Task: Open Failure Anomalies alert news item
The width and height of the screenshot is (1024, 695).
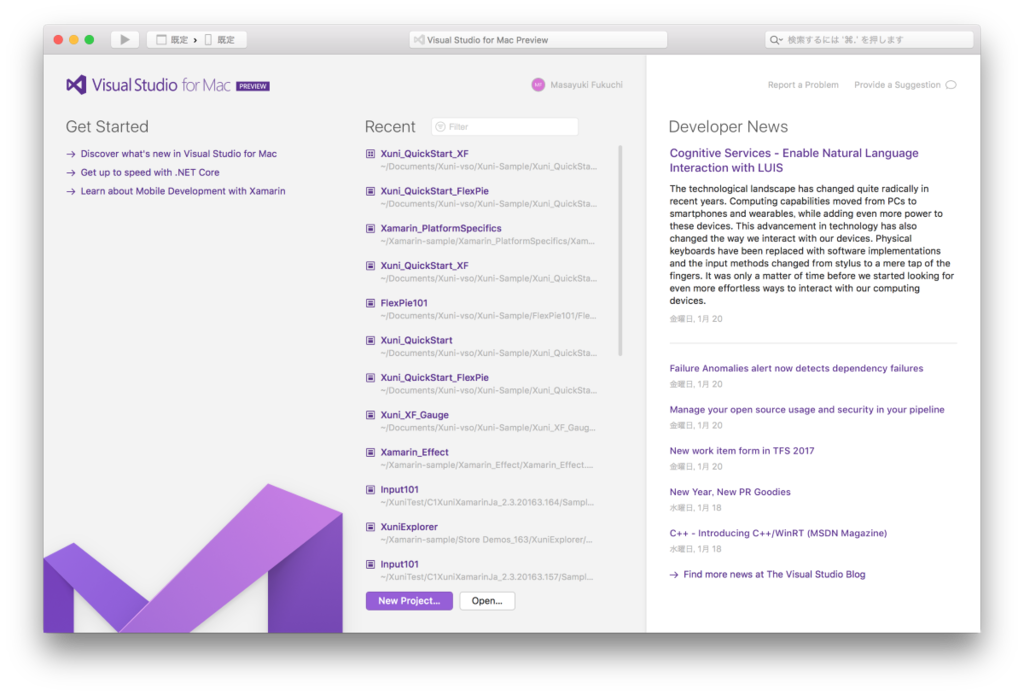Action: point(796,368)
